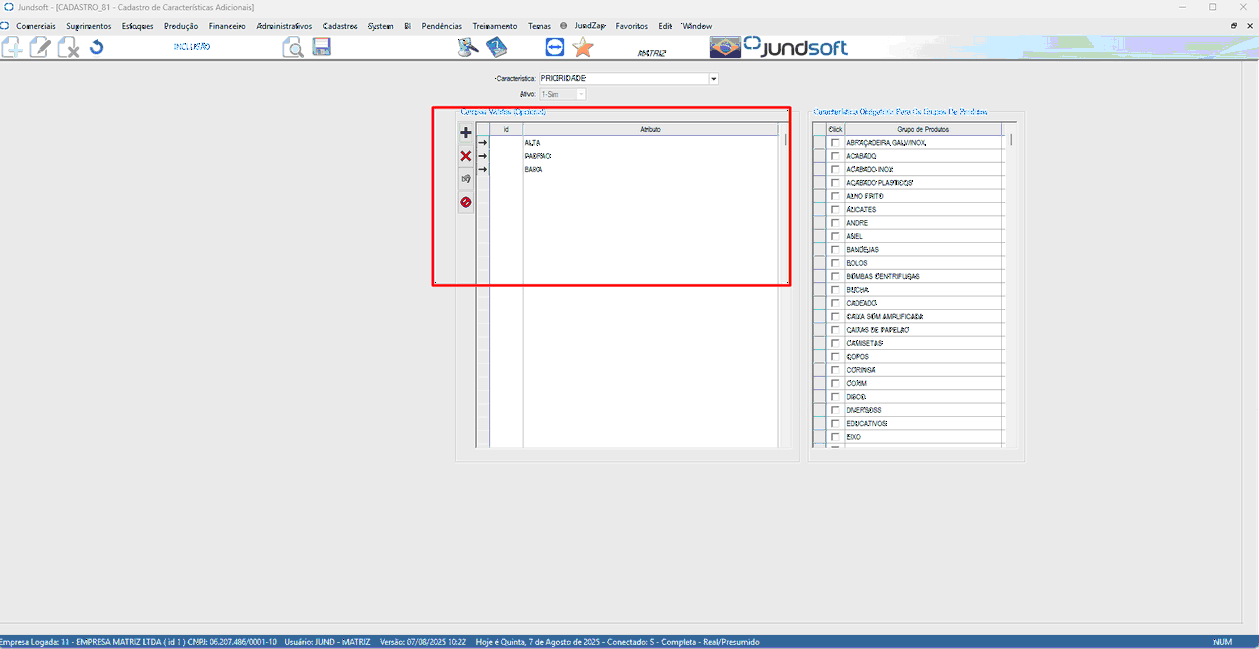Click the red prohibited circle icon
Screen dimensions: 1259x649
[465, 202]
